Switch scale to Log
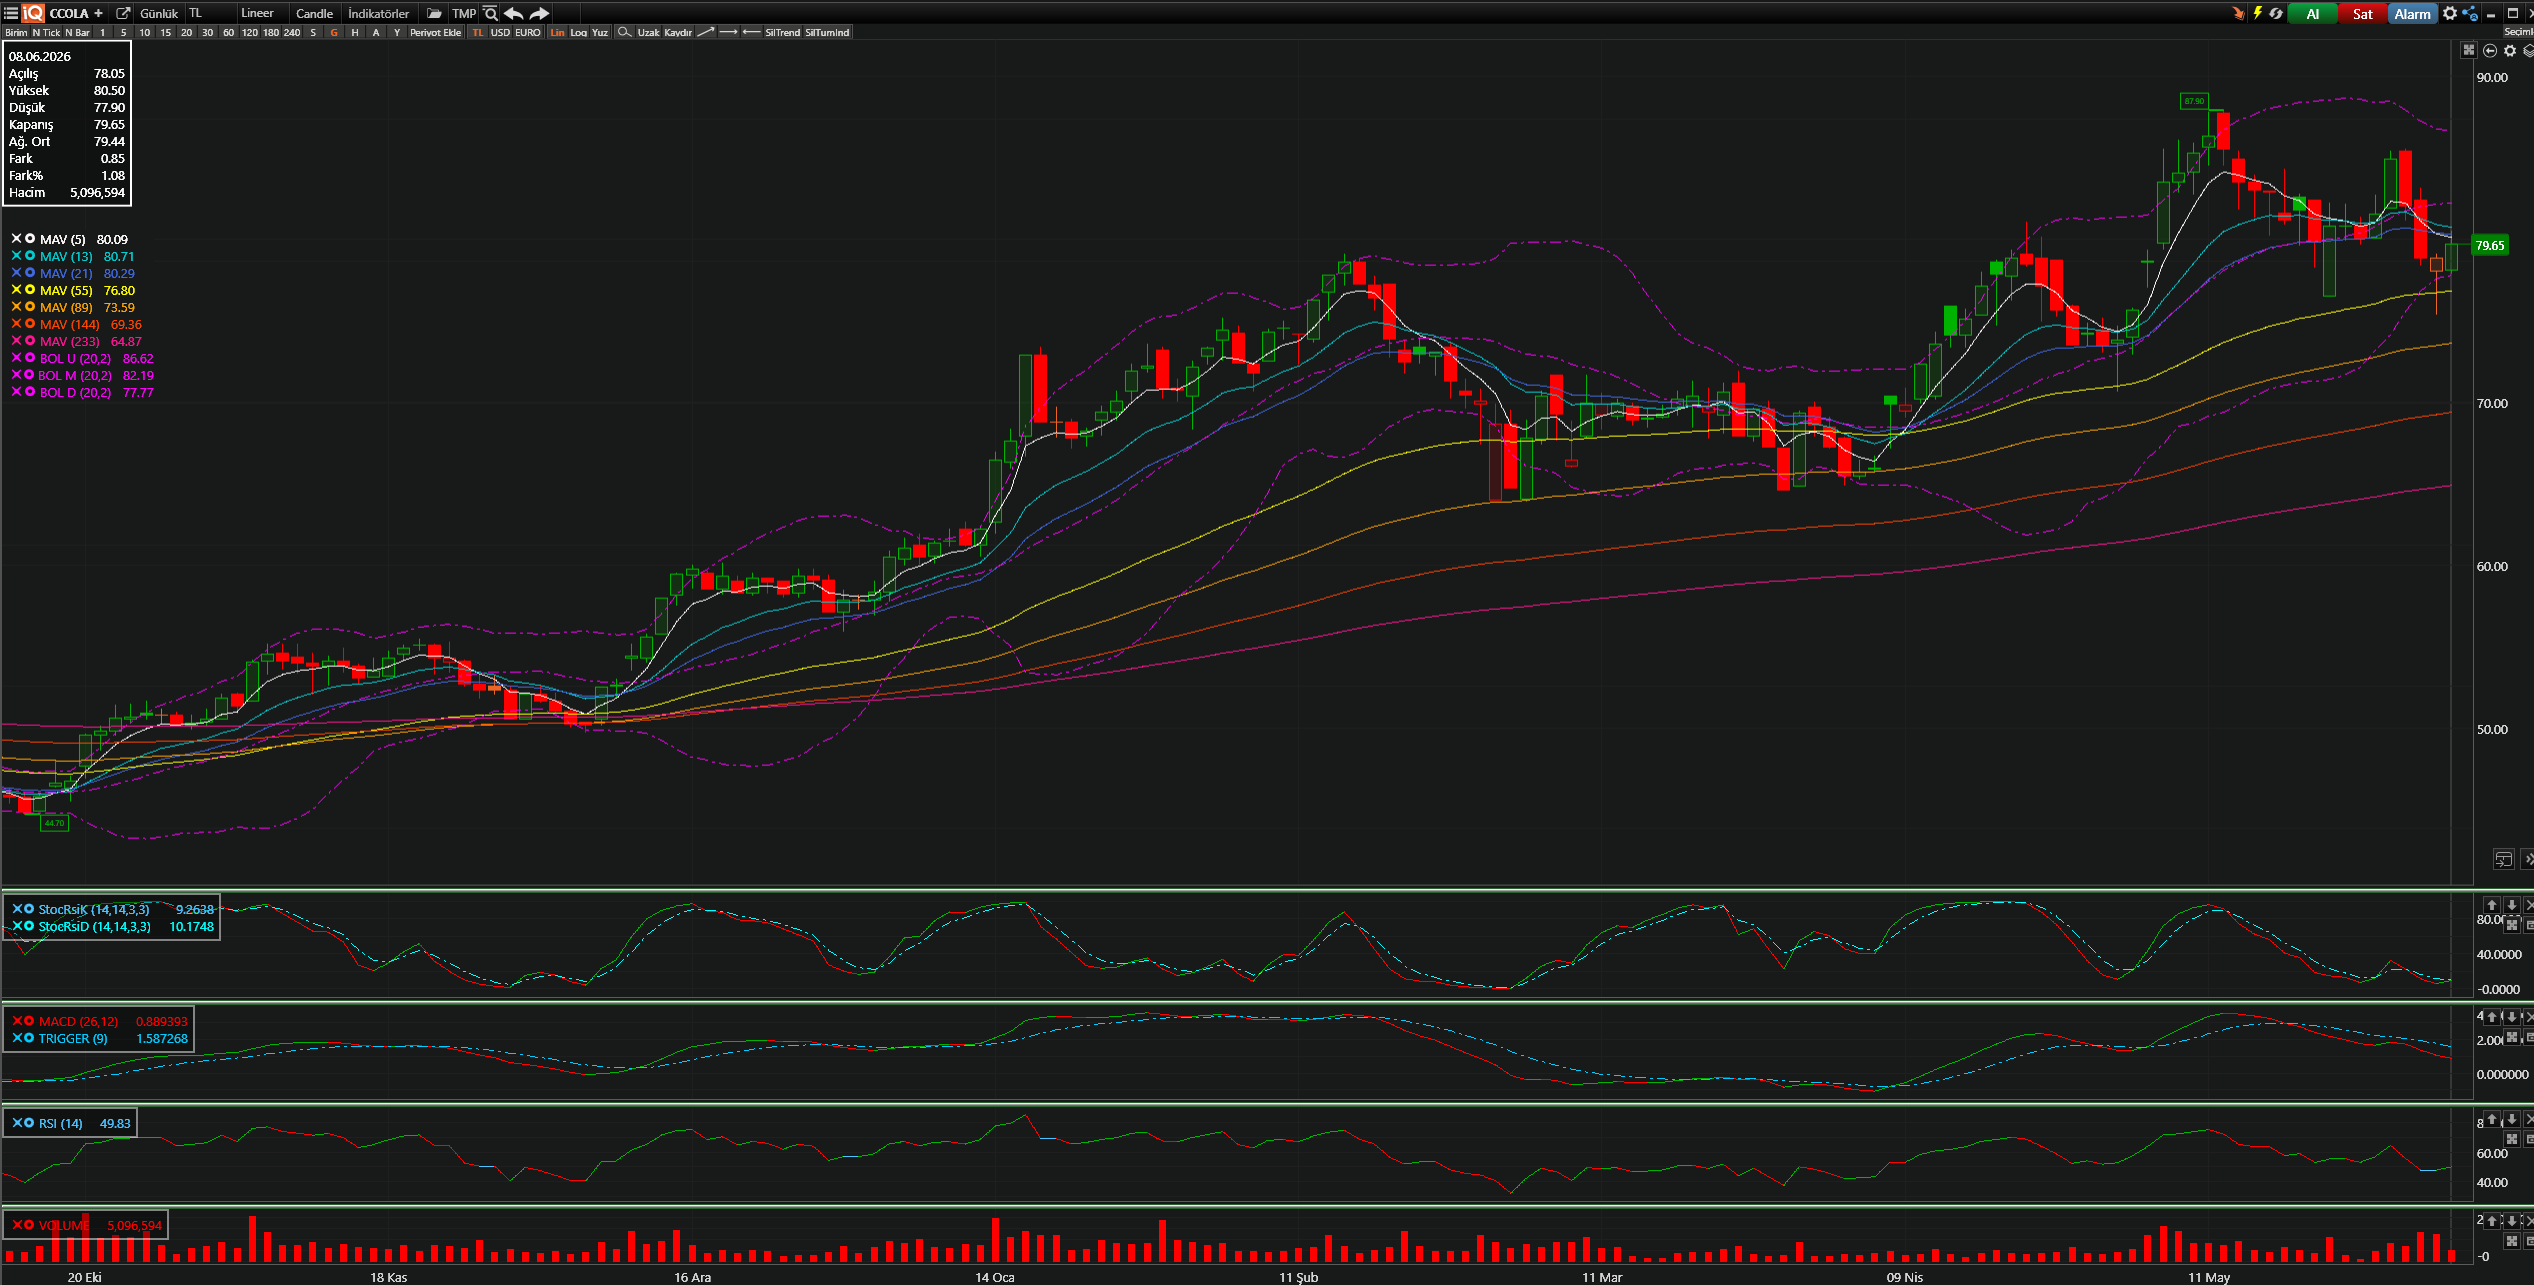The width and height of the screenshot is (2534, 1285). coord(579,32)
